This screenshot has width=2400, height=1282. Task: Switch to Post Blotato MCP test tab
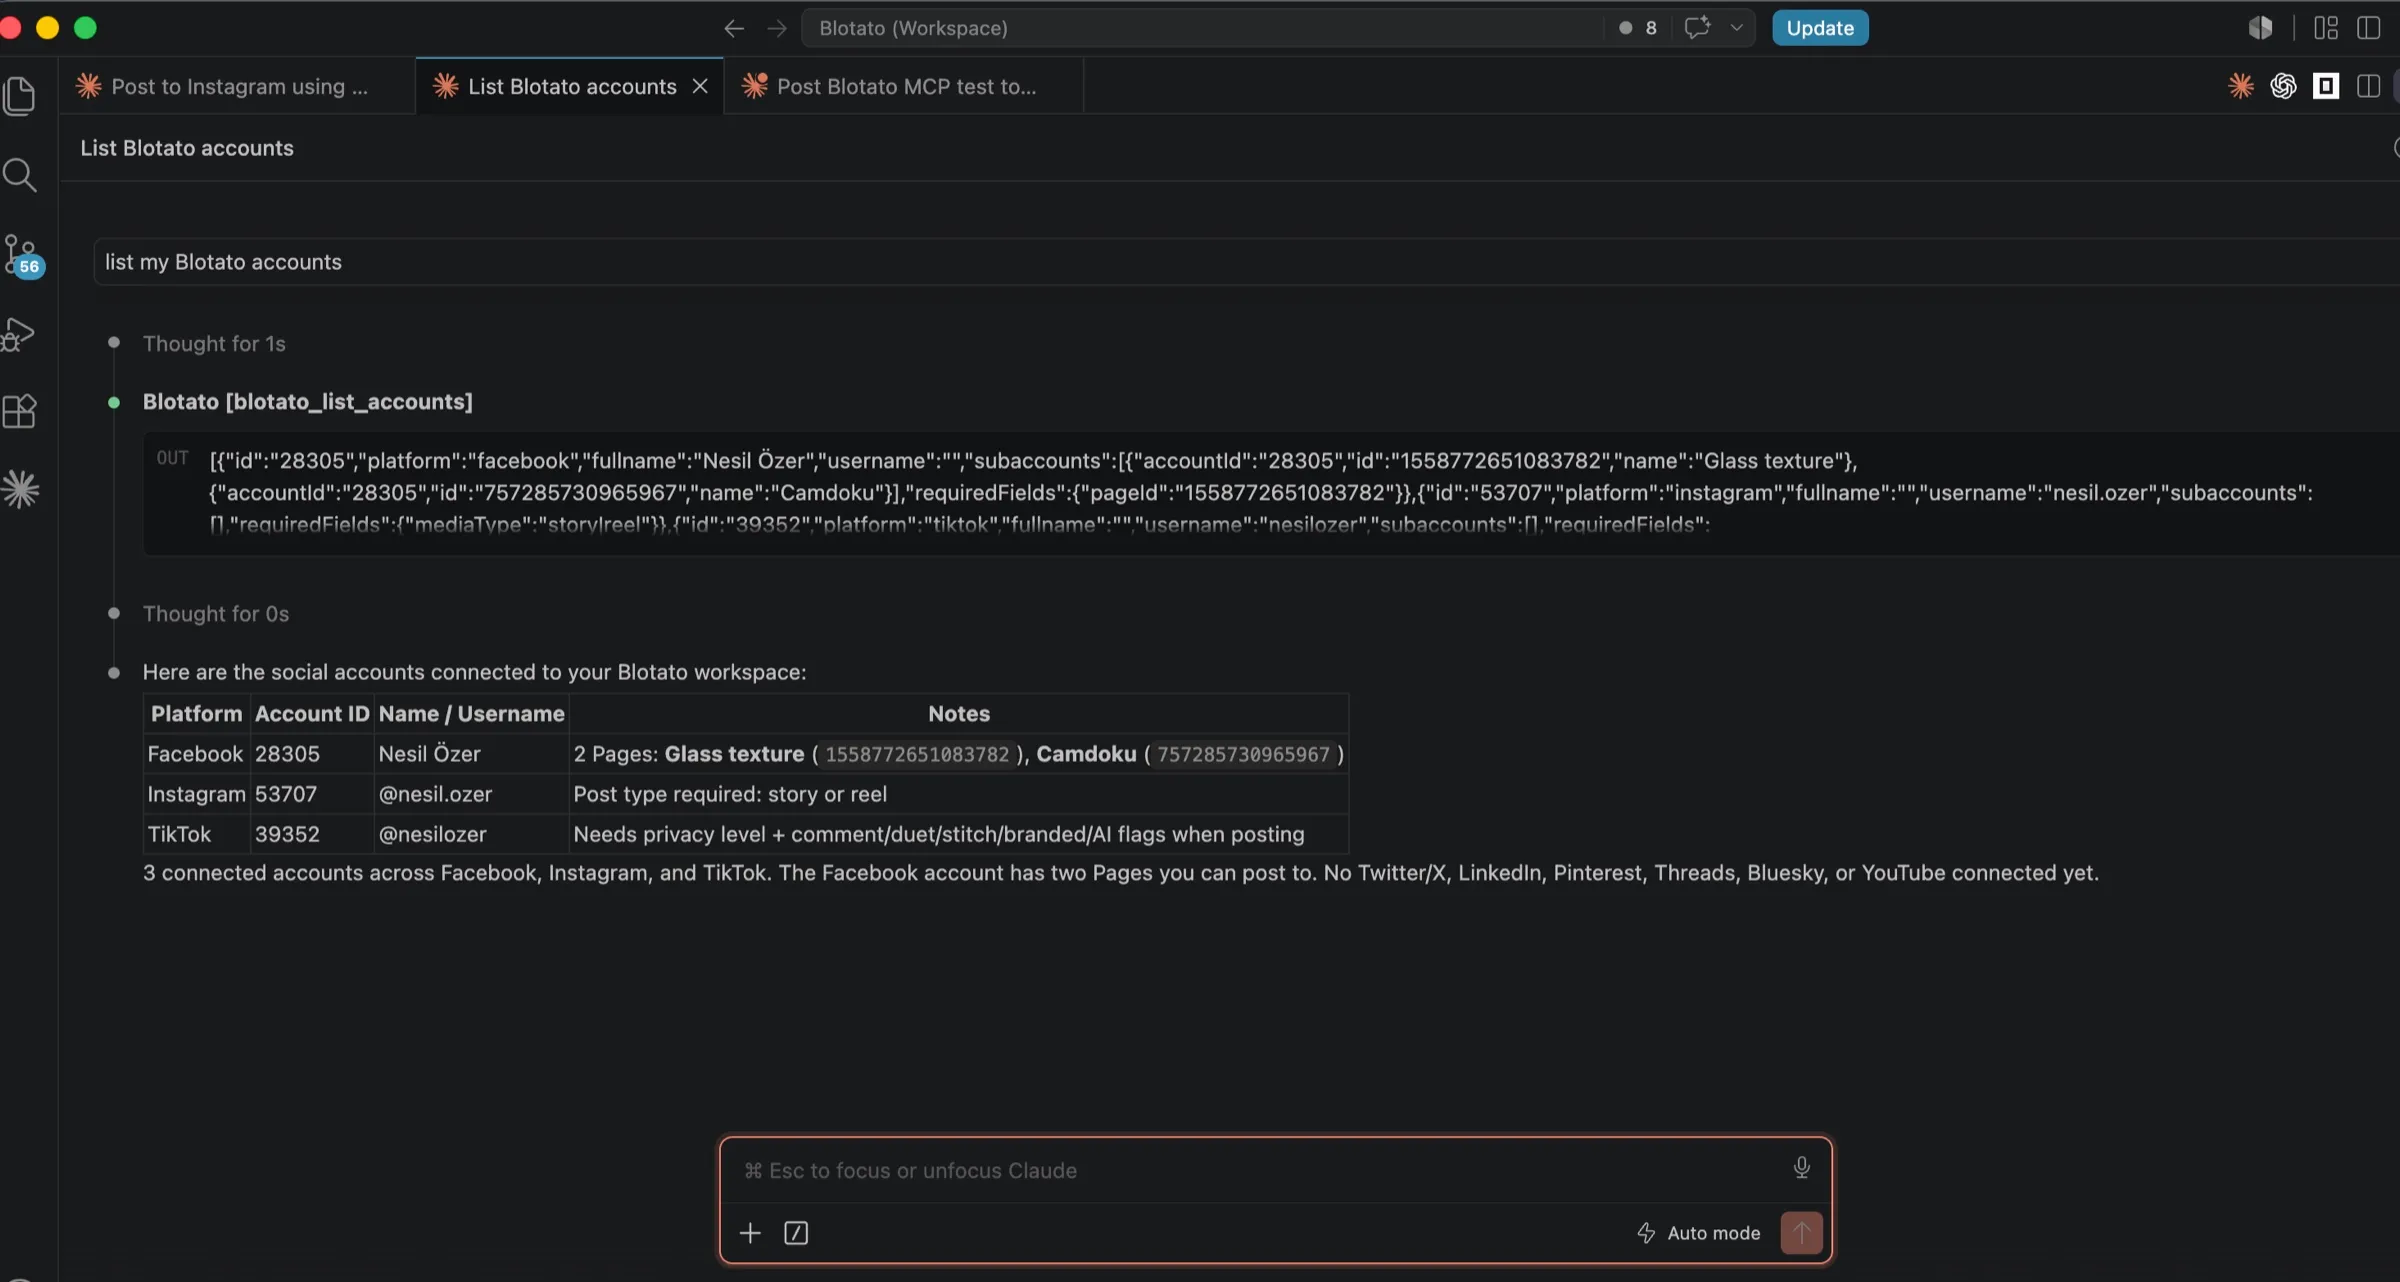click(905, 86)
